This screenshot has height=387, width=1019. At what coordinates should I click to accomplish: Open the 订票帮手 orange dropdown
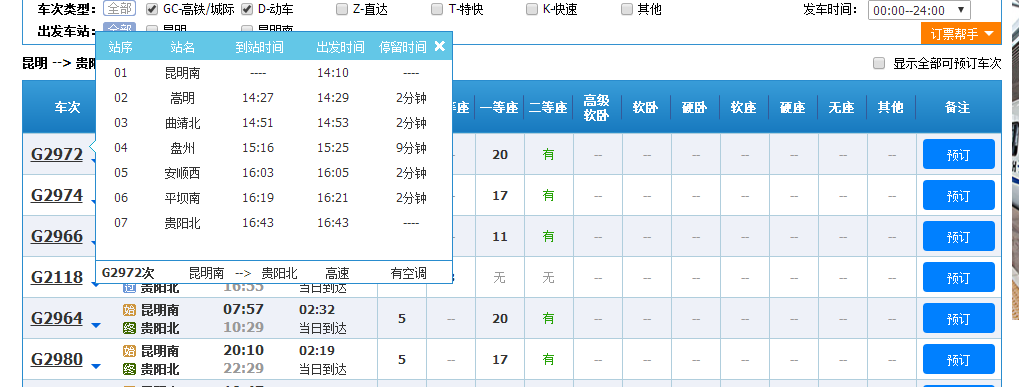tap(961, 34)
